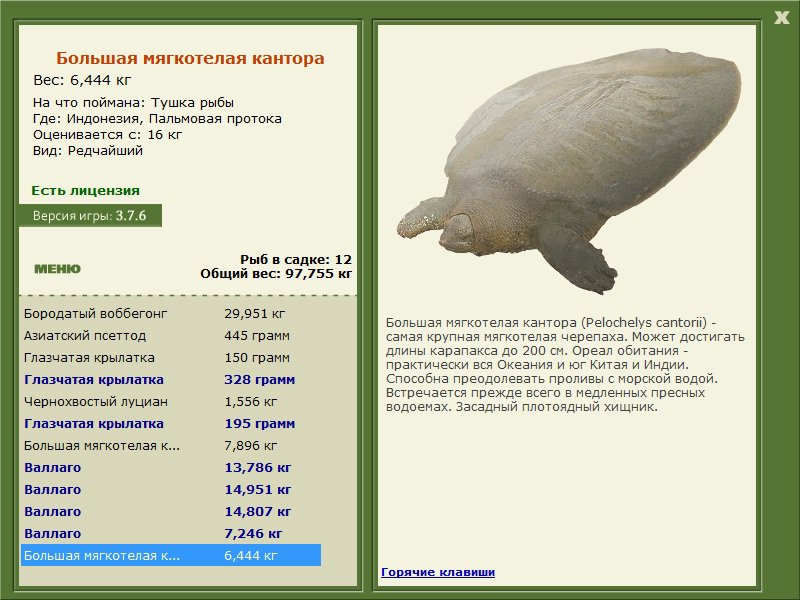Select Глазчатая крылатка 328 грамм entry
This screenshot has height=600, width=800.
pos(171,379)
